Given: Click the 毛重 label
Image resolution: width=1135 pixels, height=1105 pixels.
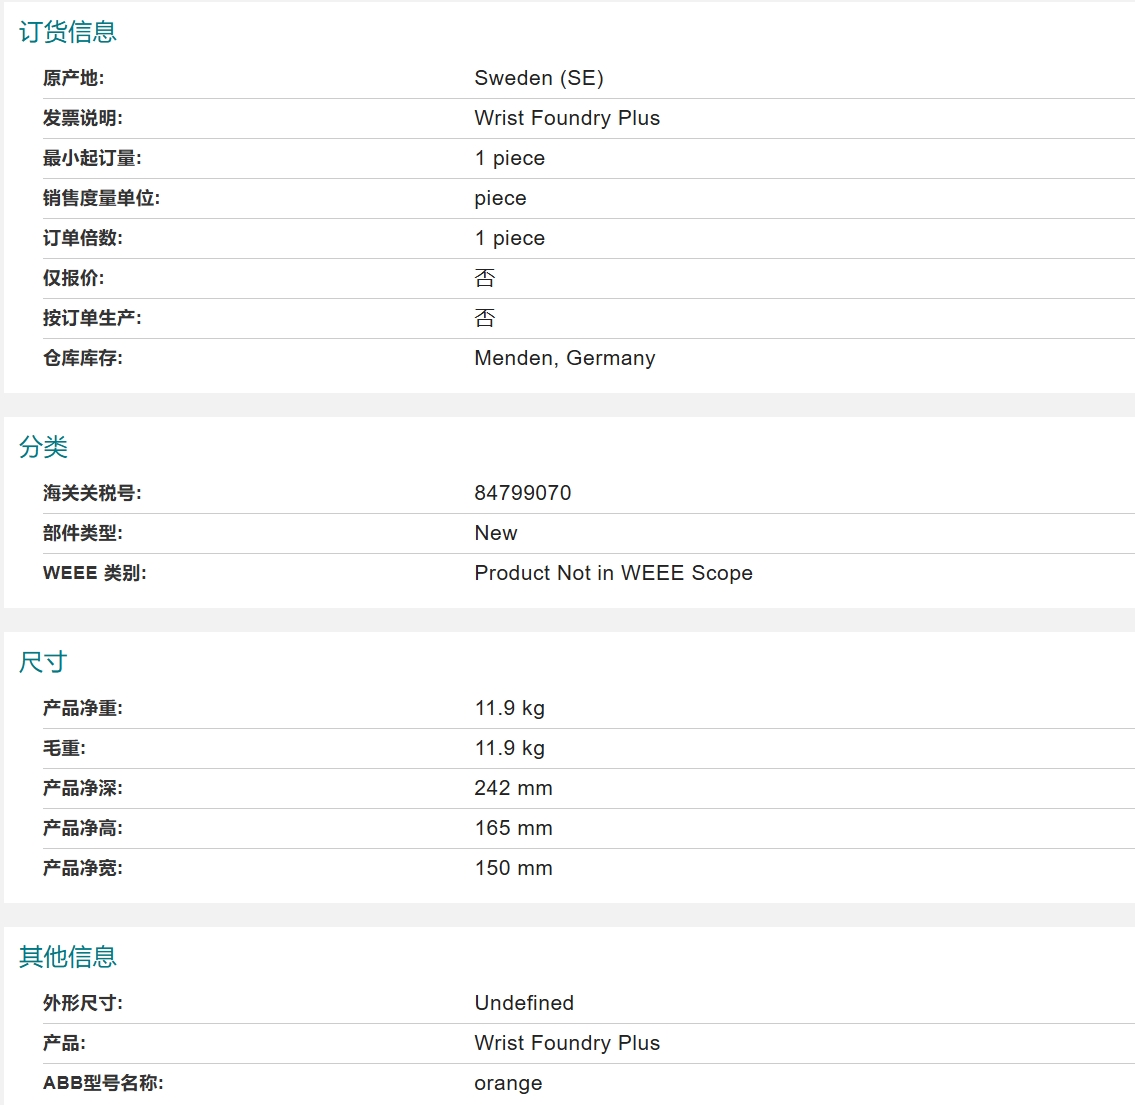Looking at the screenshot, I should point(64,748).
